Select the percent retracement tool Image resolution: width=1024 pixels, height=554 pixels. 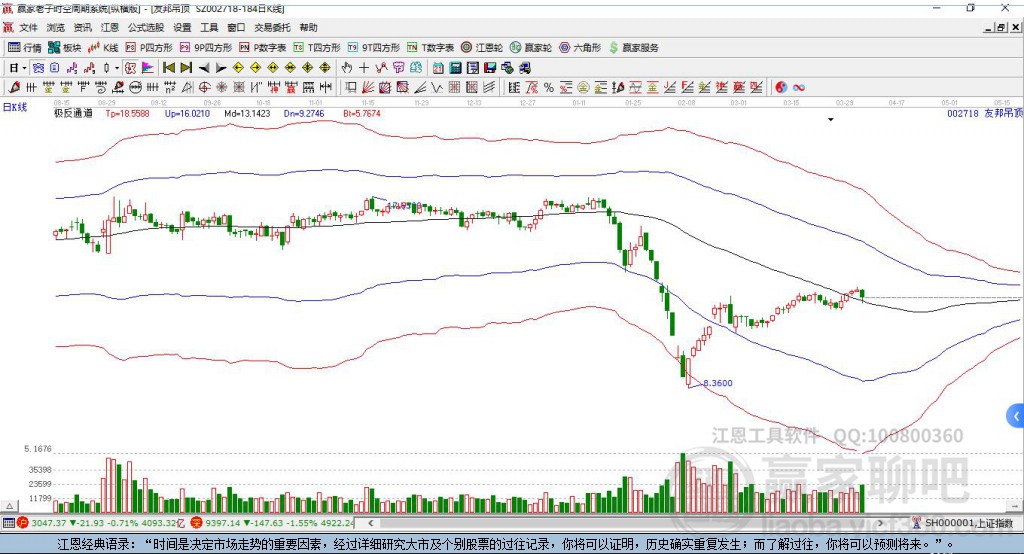coord(549,87)
